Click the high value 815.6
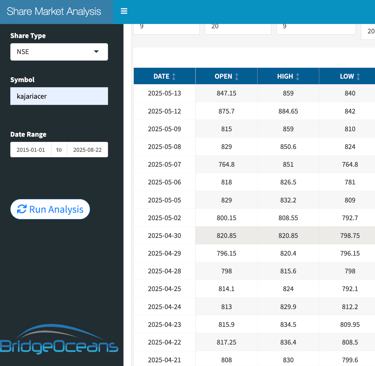This screenshot has width=375, height=366. point(288,271)
